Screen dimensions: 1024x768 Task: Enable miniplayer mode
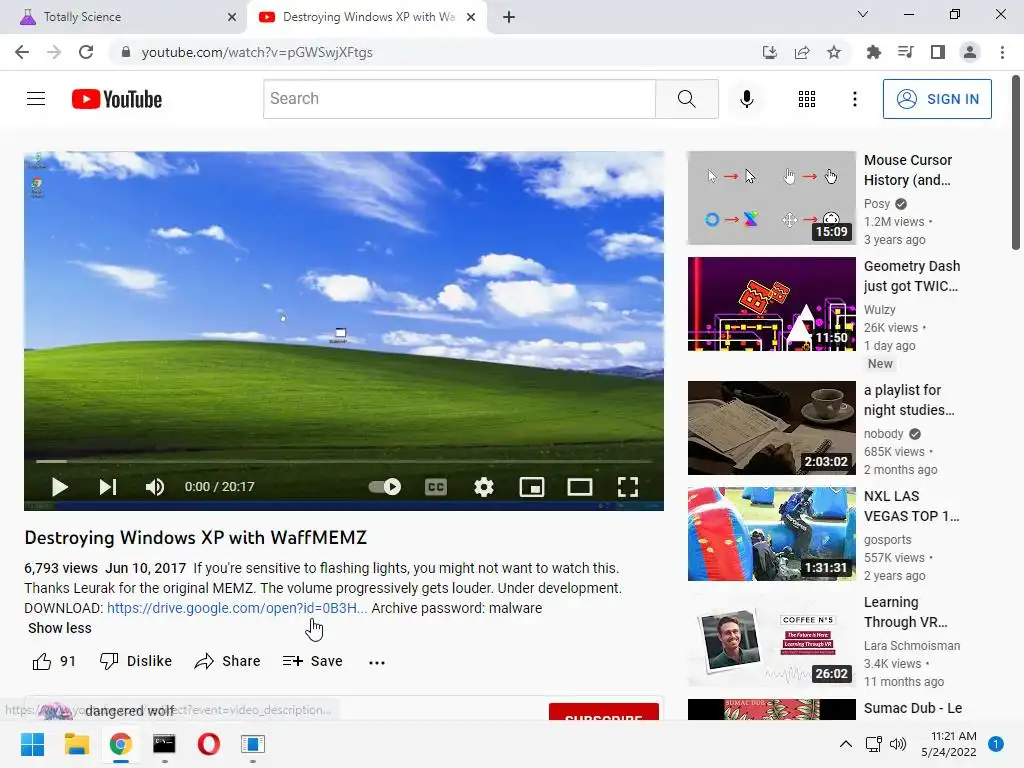click(532, 487)
